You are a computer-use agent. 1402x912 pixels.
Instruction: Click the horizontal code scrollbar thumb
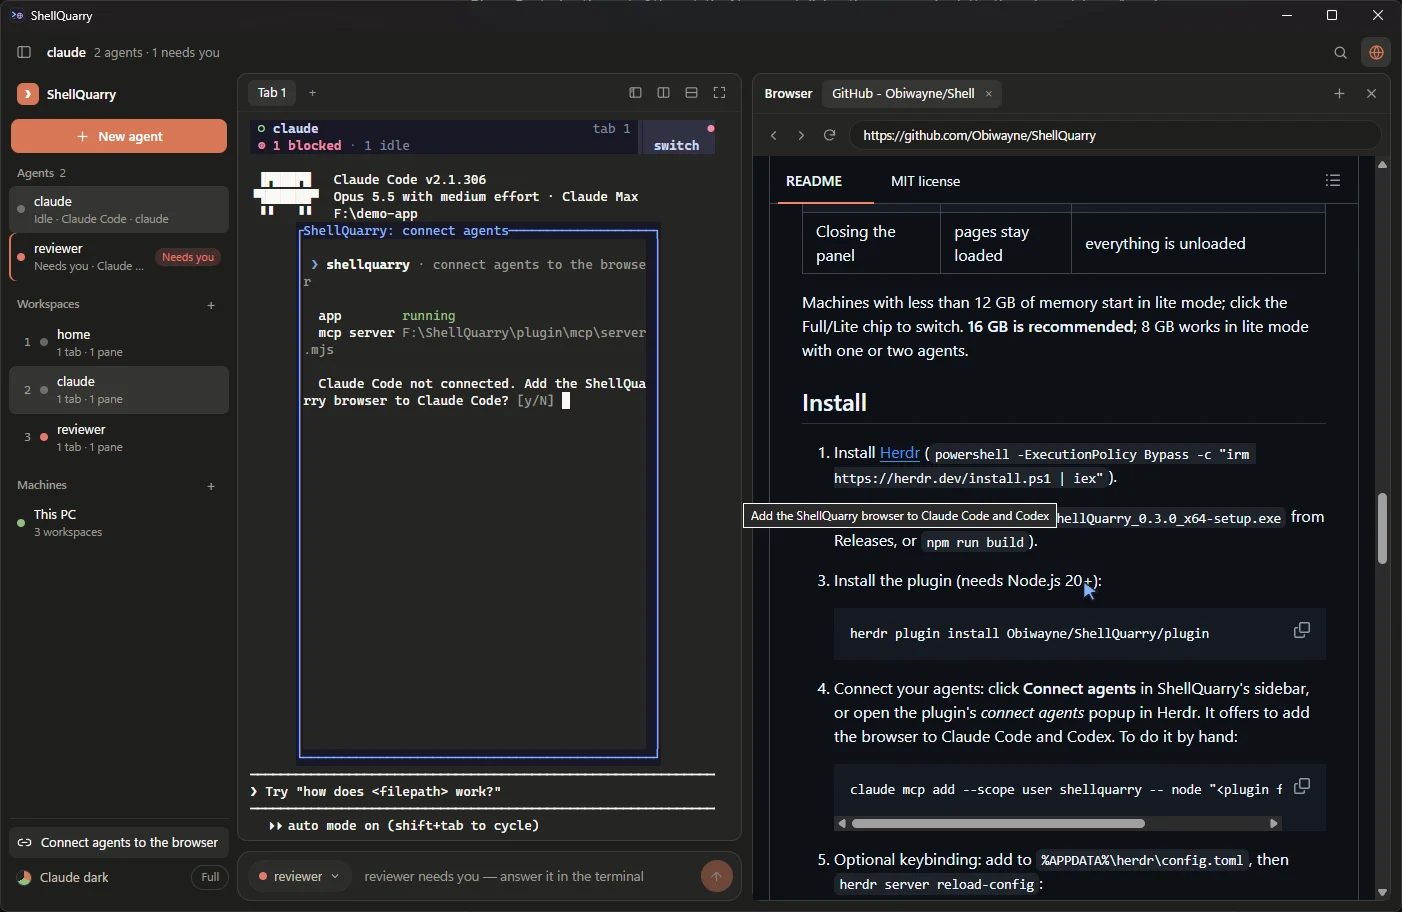point(998,823)
